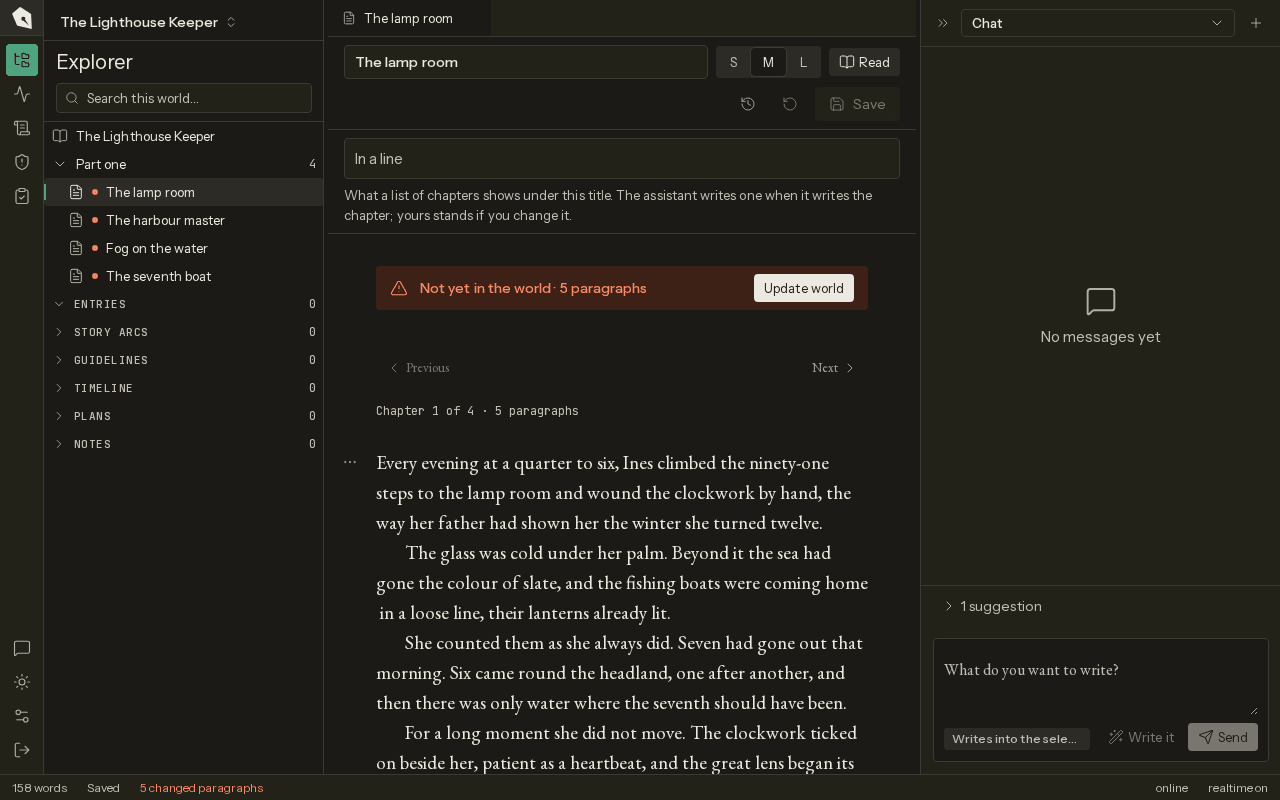Screen dimensions: 1280x800
Task: Open the Explorer panel icon in sidebar
Action: tap(22, 60)
